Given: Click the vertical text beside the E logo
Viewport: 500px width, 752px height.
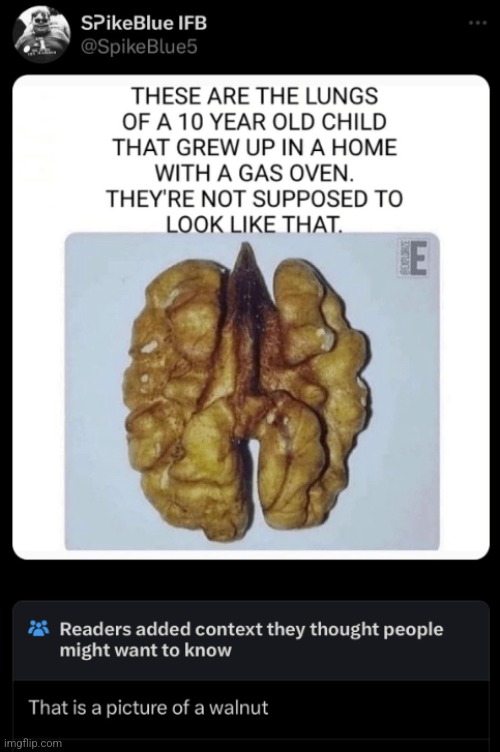Looking at the screenshot, I should (x=403, y=259).
